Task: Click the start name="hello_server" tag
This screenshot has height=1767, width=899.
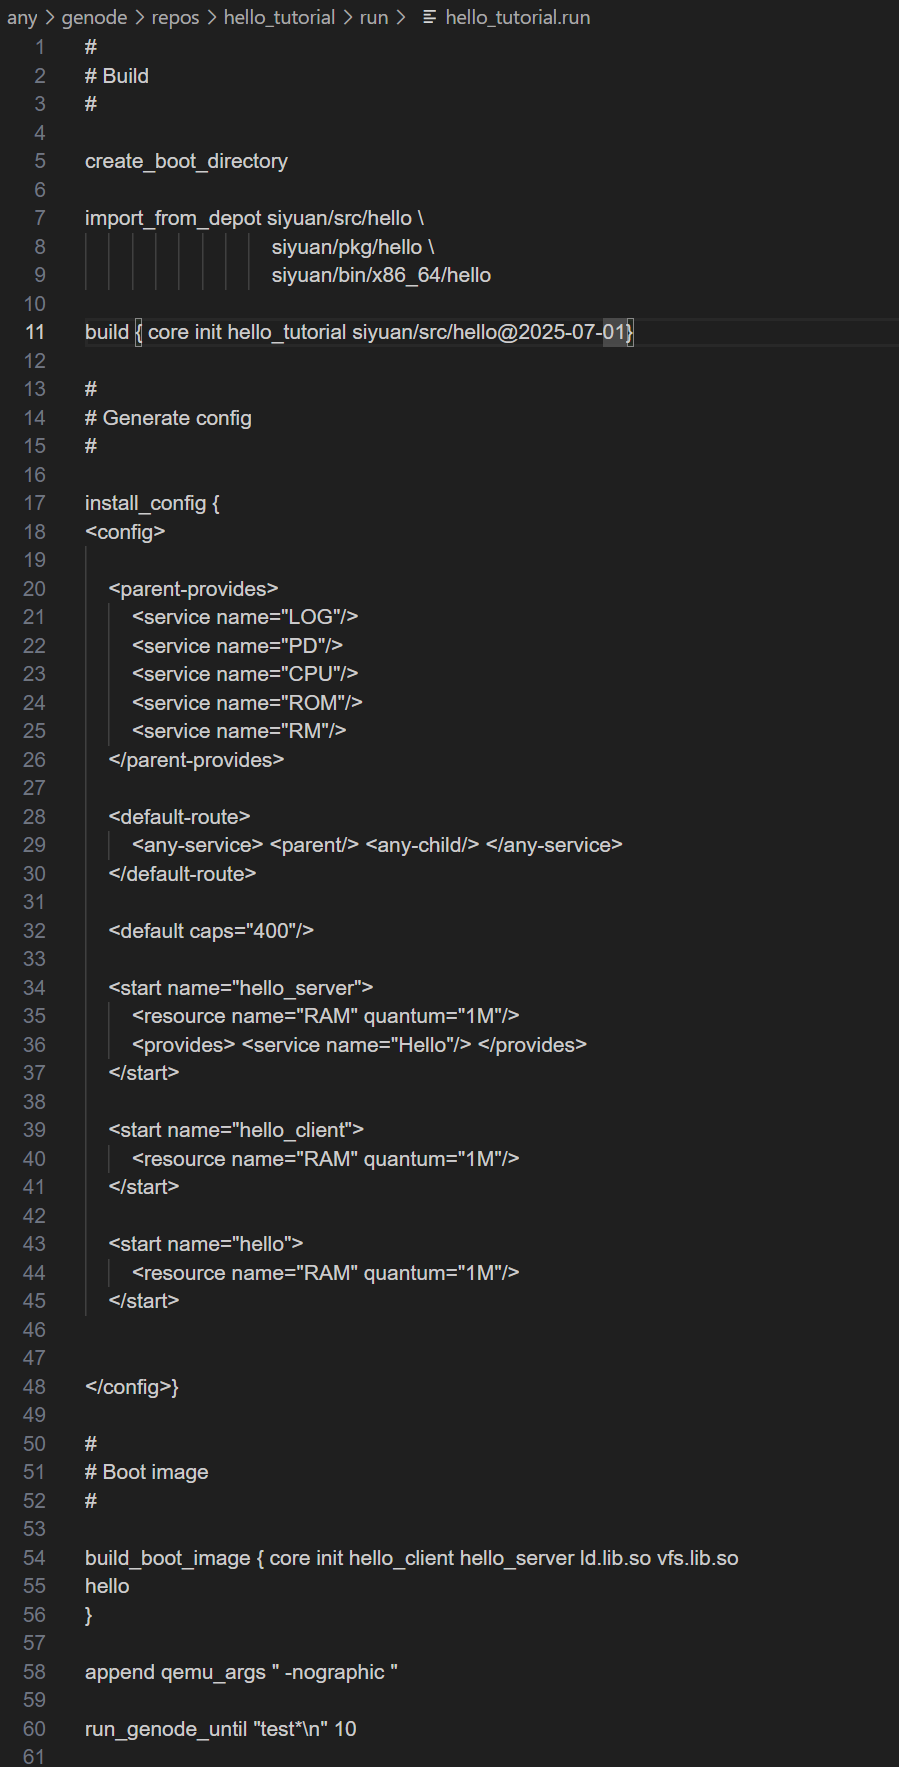Action: click(x=241, y=988)
